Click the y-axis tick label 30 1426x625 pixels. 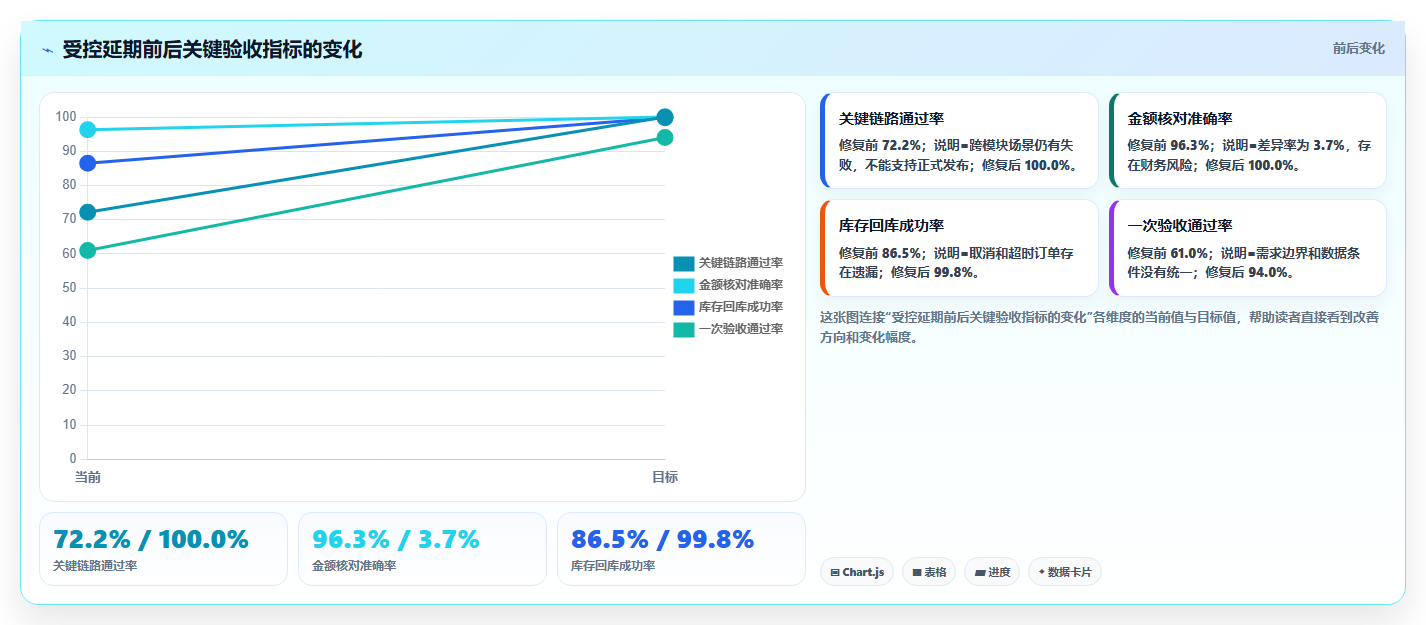coord(69,356)
